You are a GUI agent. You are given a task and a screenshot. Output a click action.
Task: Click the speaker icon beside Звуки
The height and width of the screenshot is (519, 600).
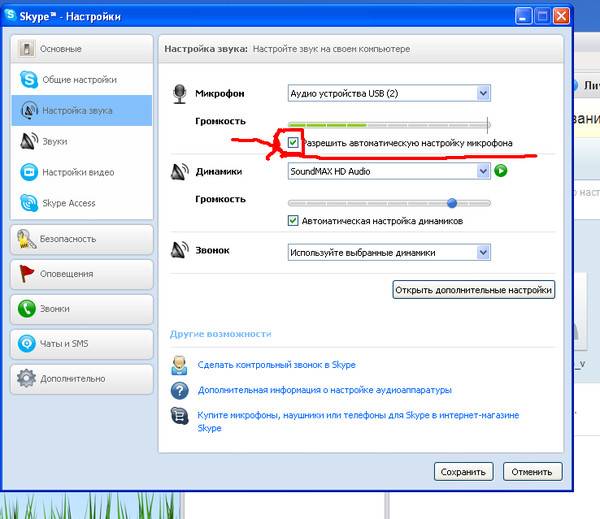(29, 141)
